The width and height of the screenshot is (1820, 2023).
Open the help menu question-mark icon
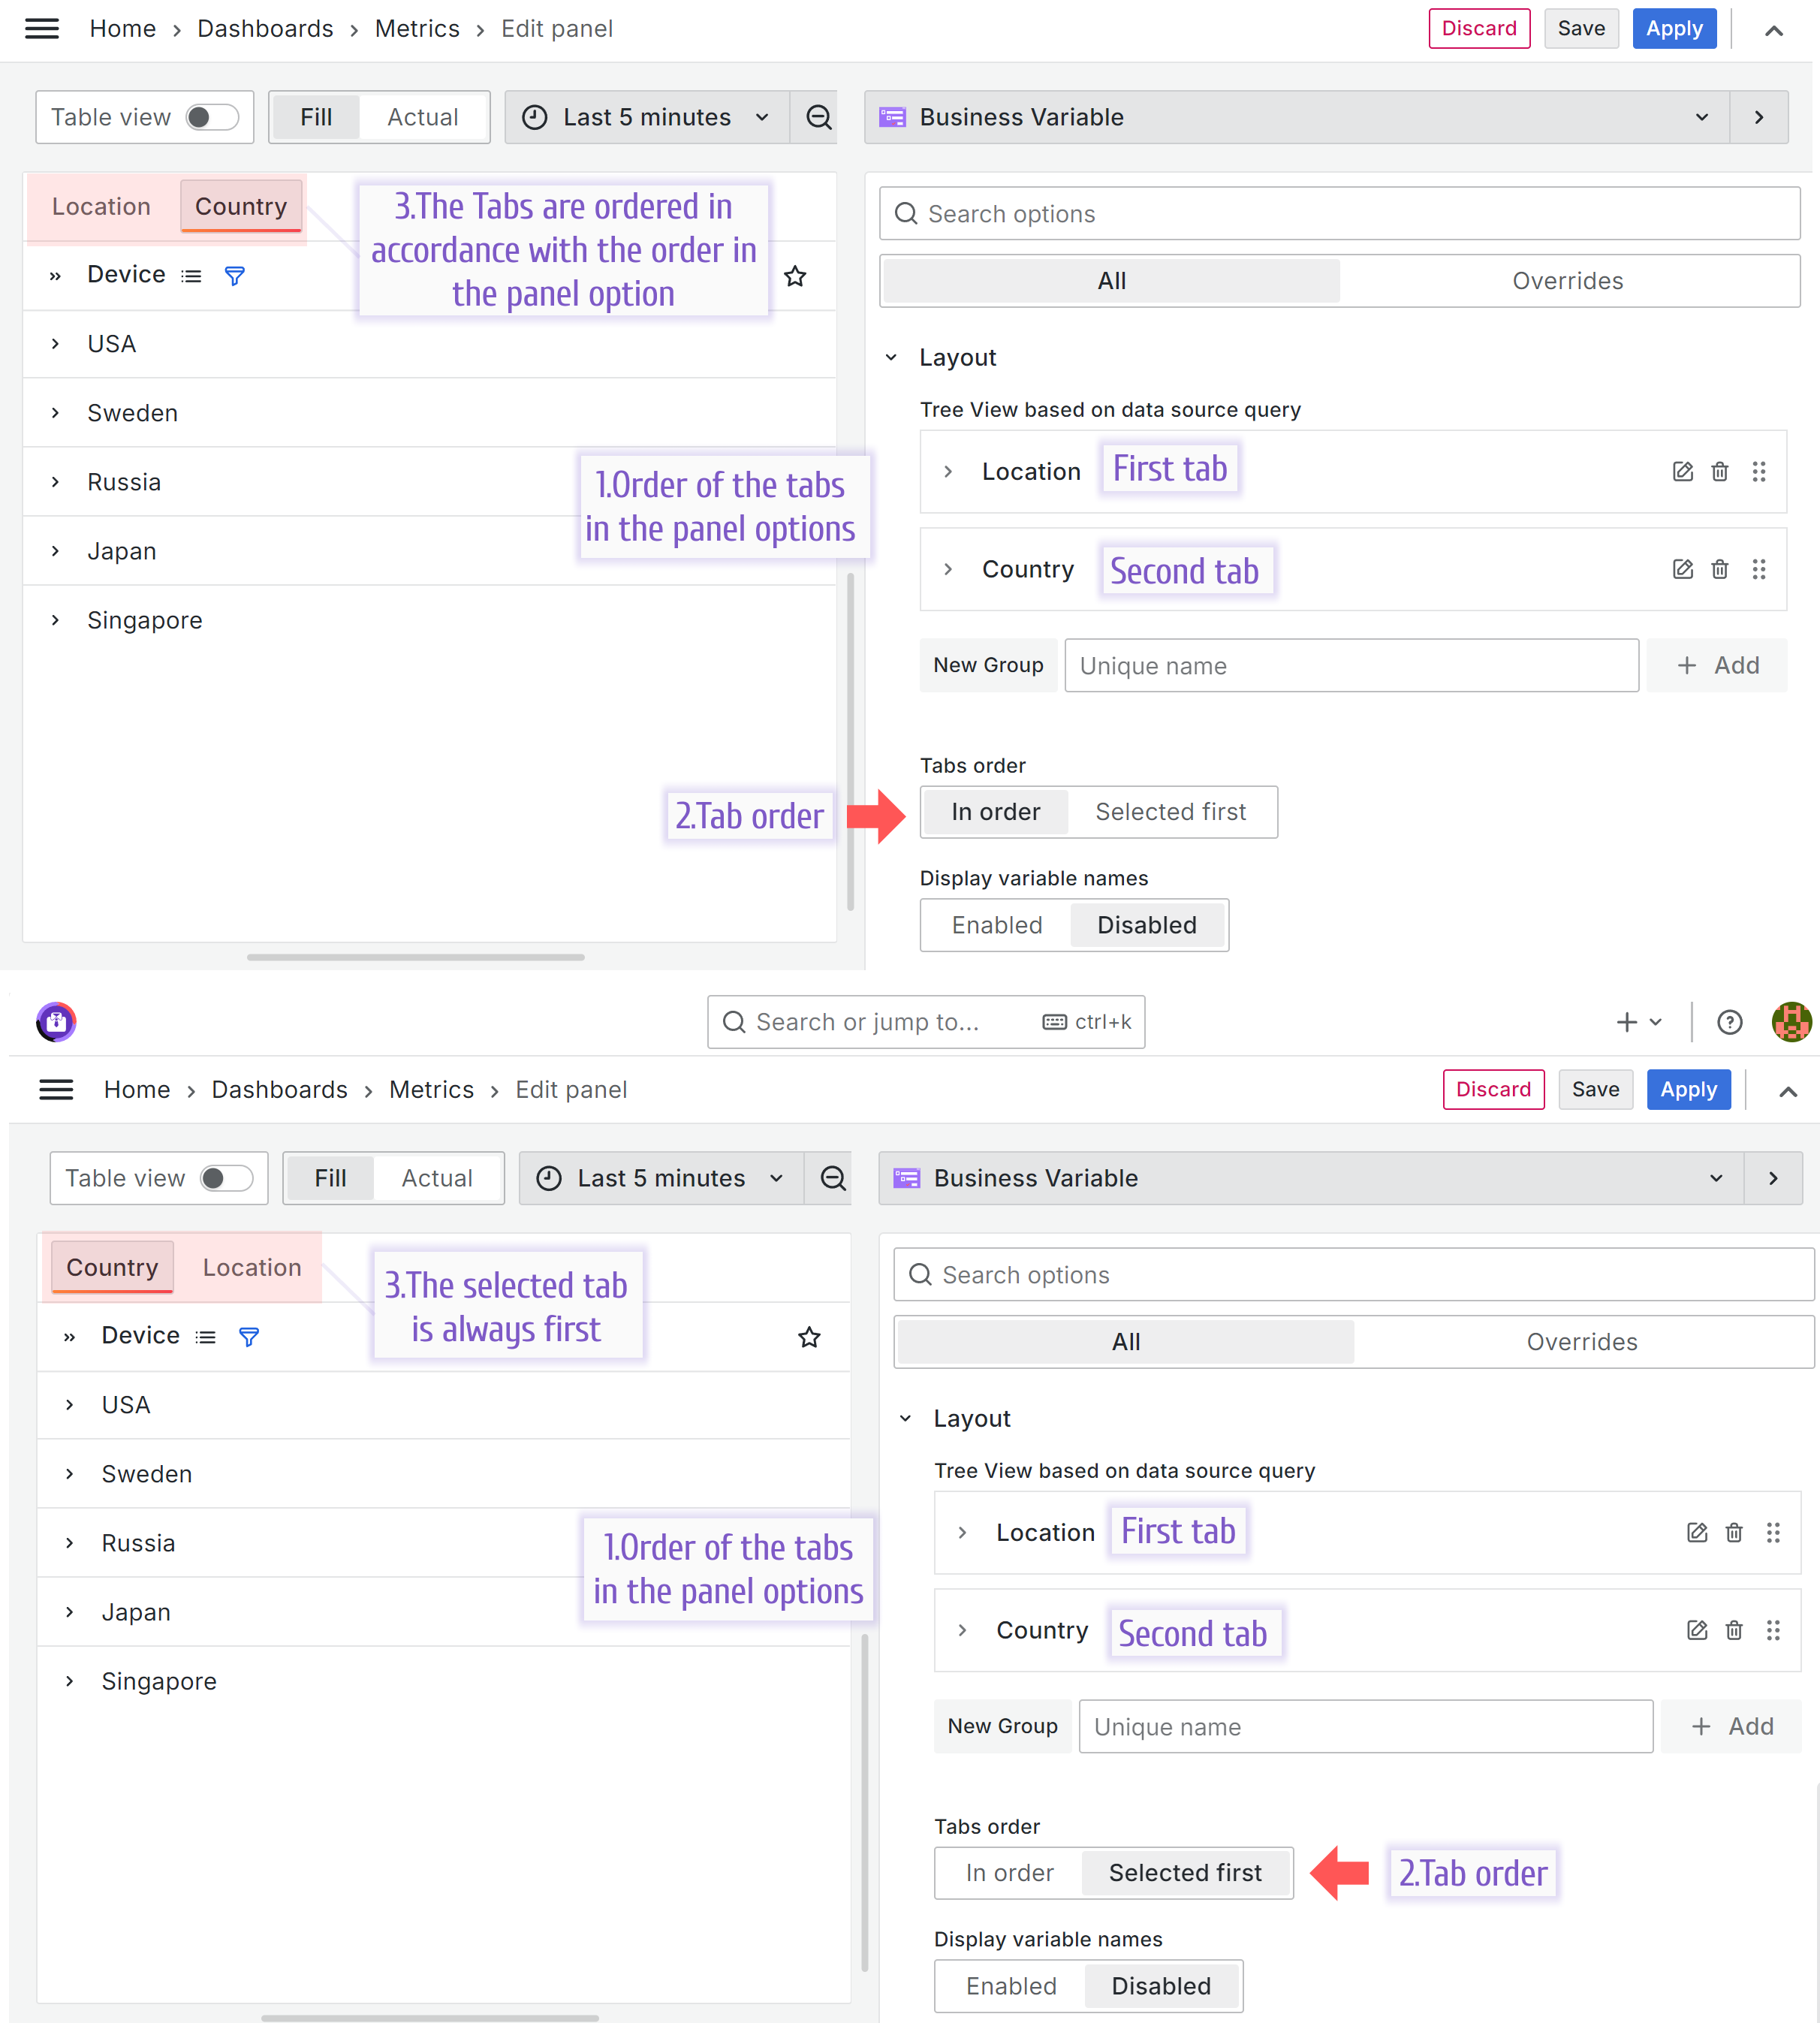(1729, 1022)
